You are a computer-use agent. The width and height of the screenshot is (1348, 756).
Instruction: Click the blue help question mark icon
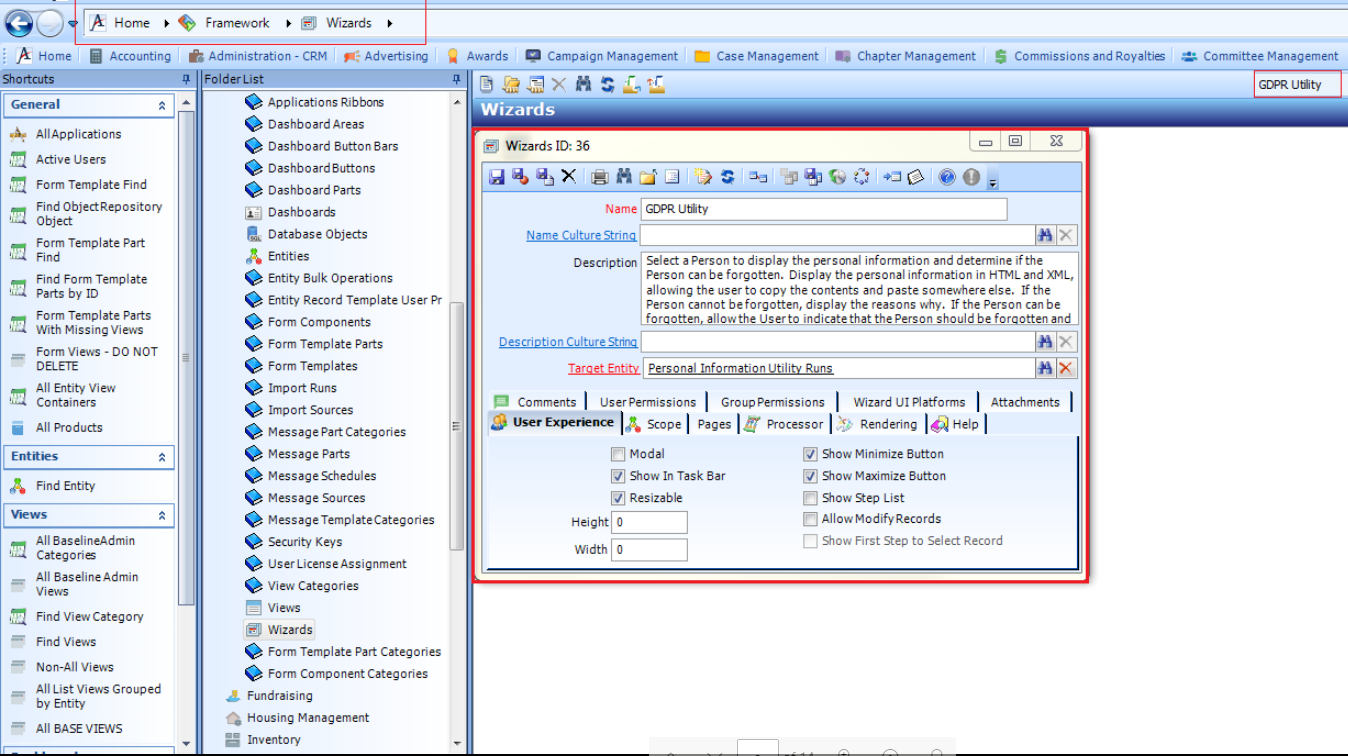[x=947, y=177]
